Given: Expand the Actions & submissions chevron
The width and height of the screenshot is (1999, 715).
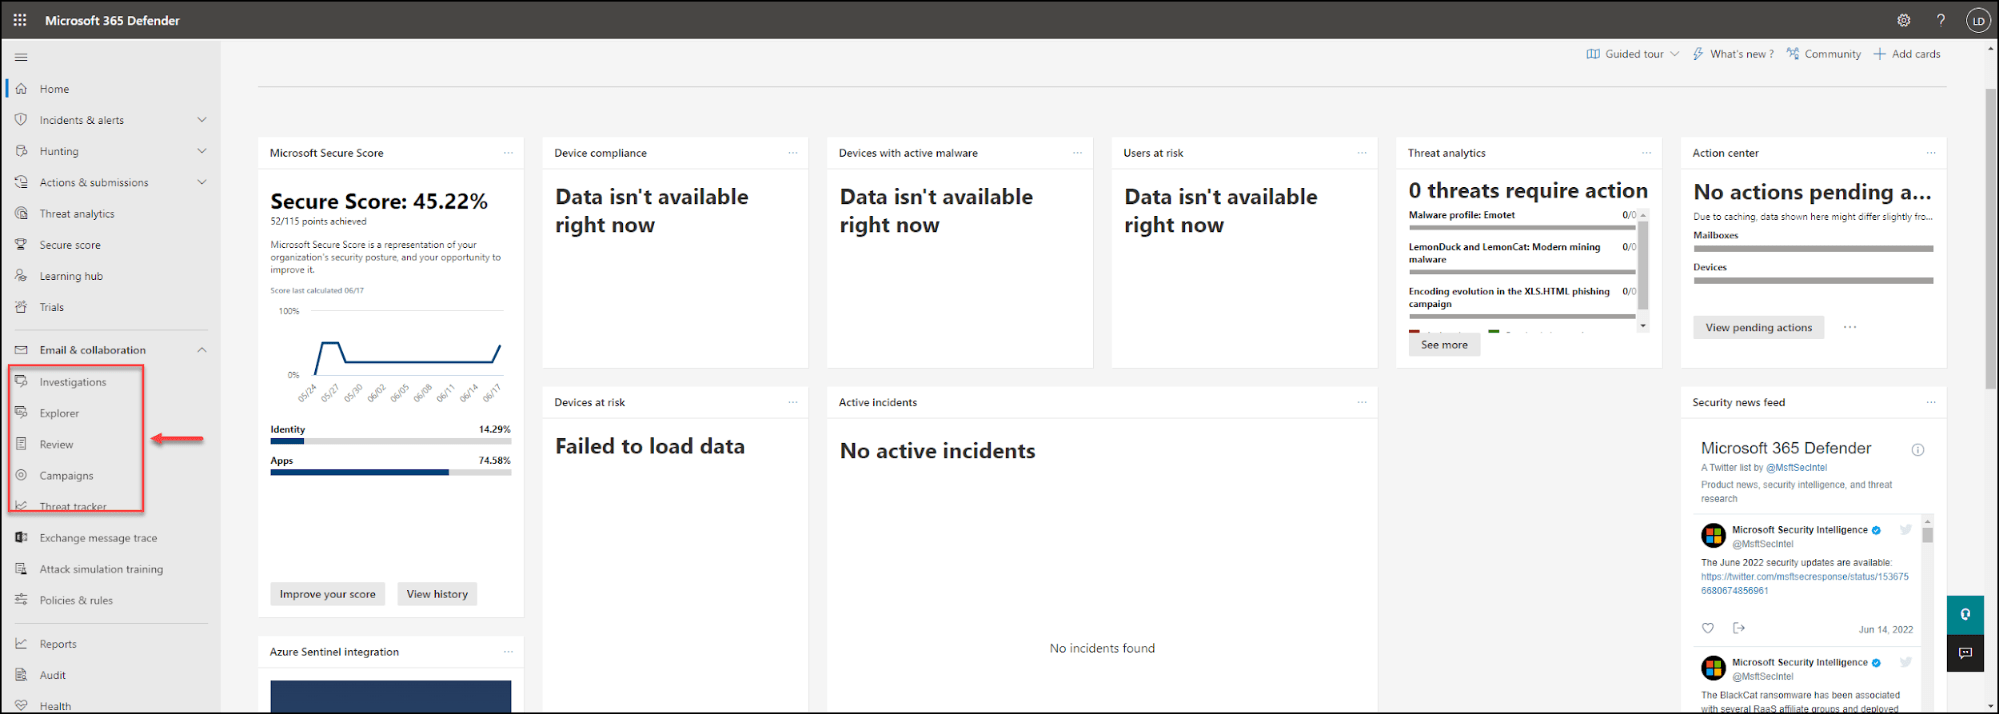Looking at the screenshot, I should click(202, 182).
